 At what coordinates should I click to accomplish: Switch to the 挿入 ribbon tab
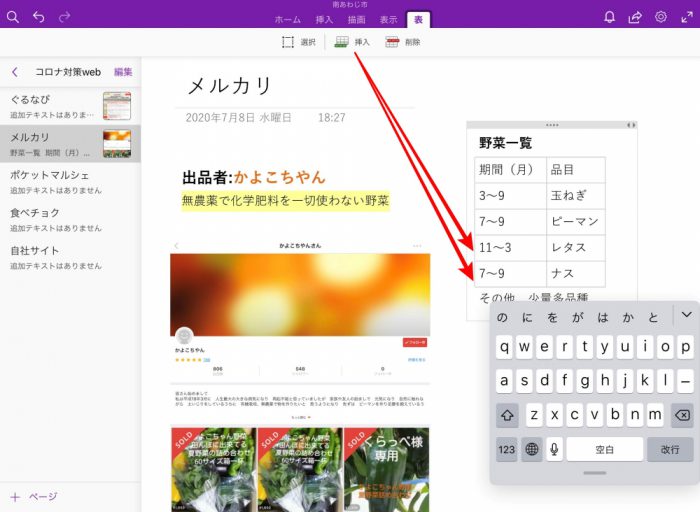point(324,20)
